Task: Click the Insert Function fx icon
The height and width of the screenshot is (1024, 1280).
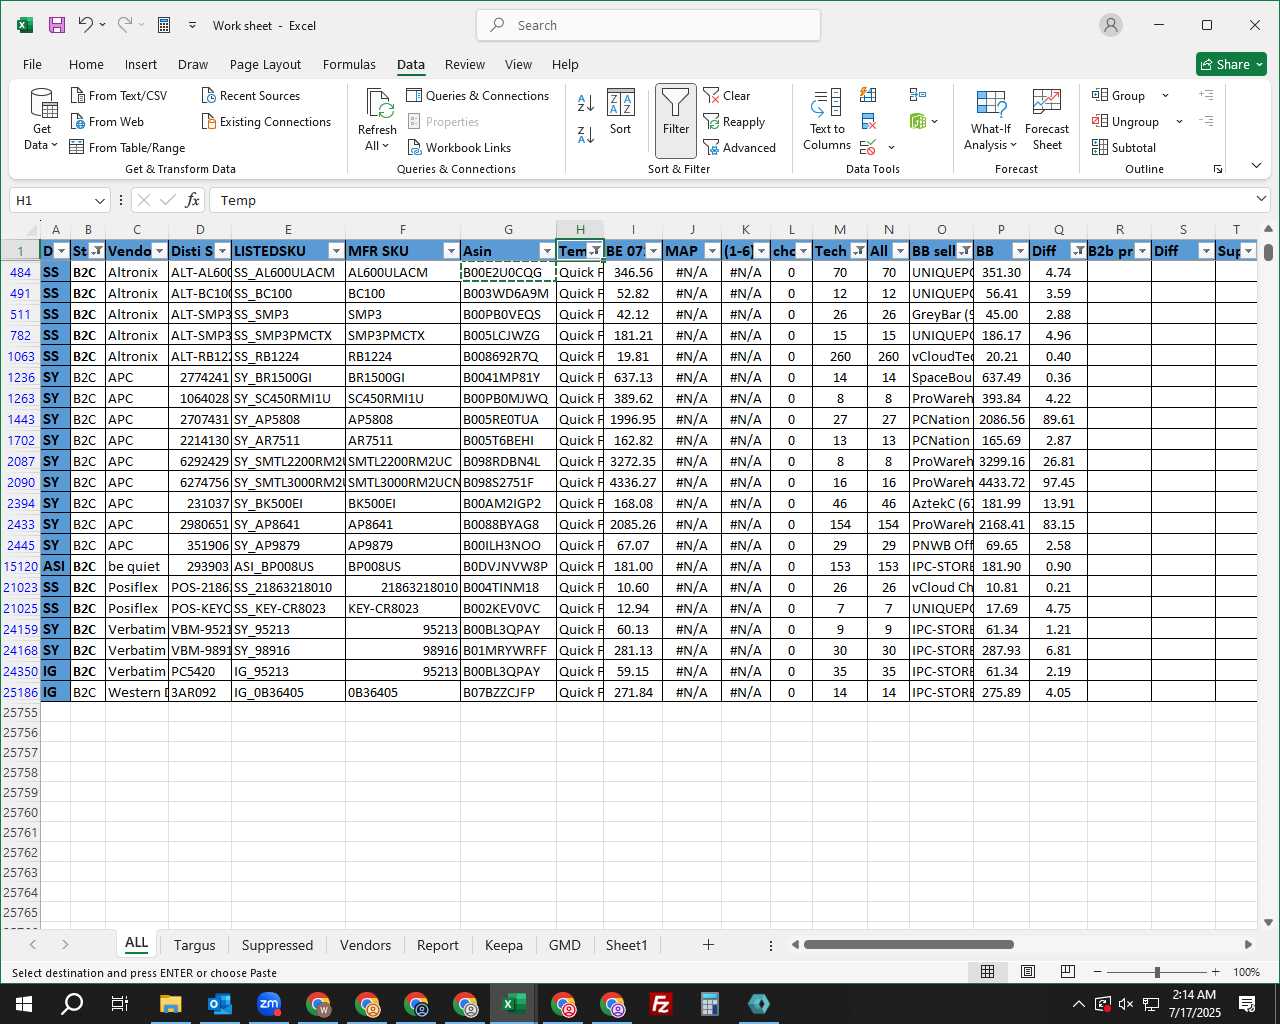Action: click(x=193, y=200)
